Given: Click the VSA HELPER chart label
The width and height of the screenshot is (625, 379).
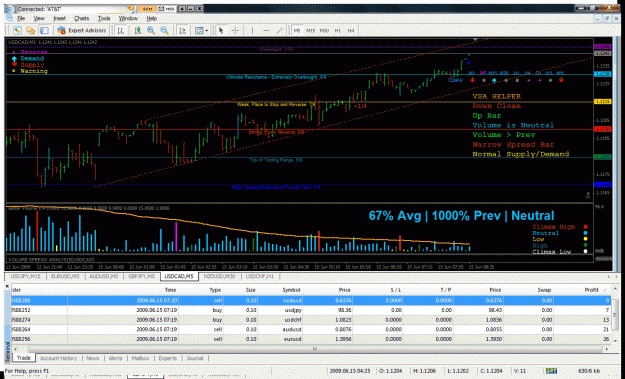Looking at the screenshot, I should coord(497,96).
